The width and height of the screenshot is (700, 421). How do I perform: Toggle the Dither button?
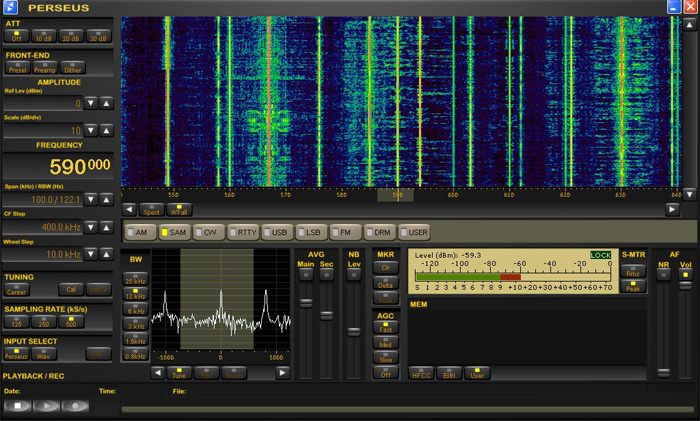point(73,68)
